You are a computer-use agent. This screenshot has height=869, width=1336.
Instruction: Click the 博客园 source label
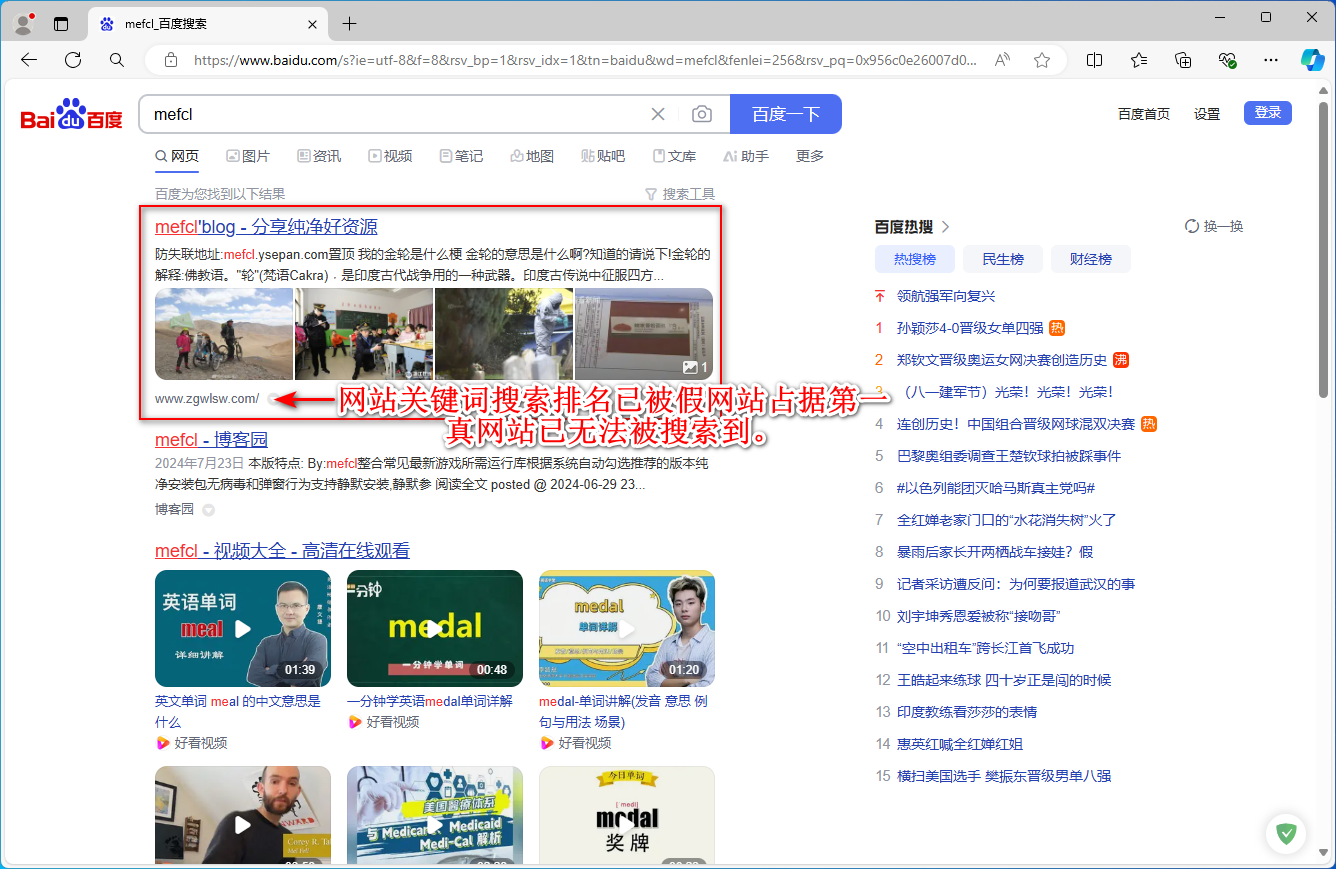pyautogui.click(x=174, y=509)
